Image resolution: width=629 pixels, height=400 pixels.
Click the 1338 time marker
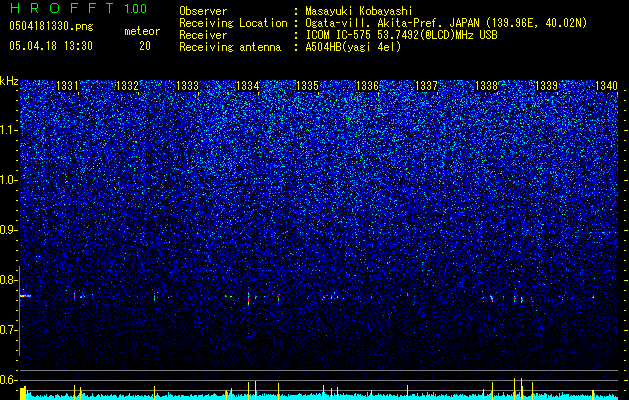(486, 86)
